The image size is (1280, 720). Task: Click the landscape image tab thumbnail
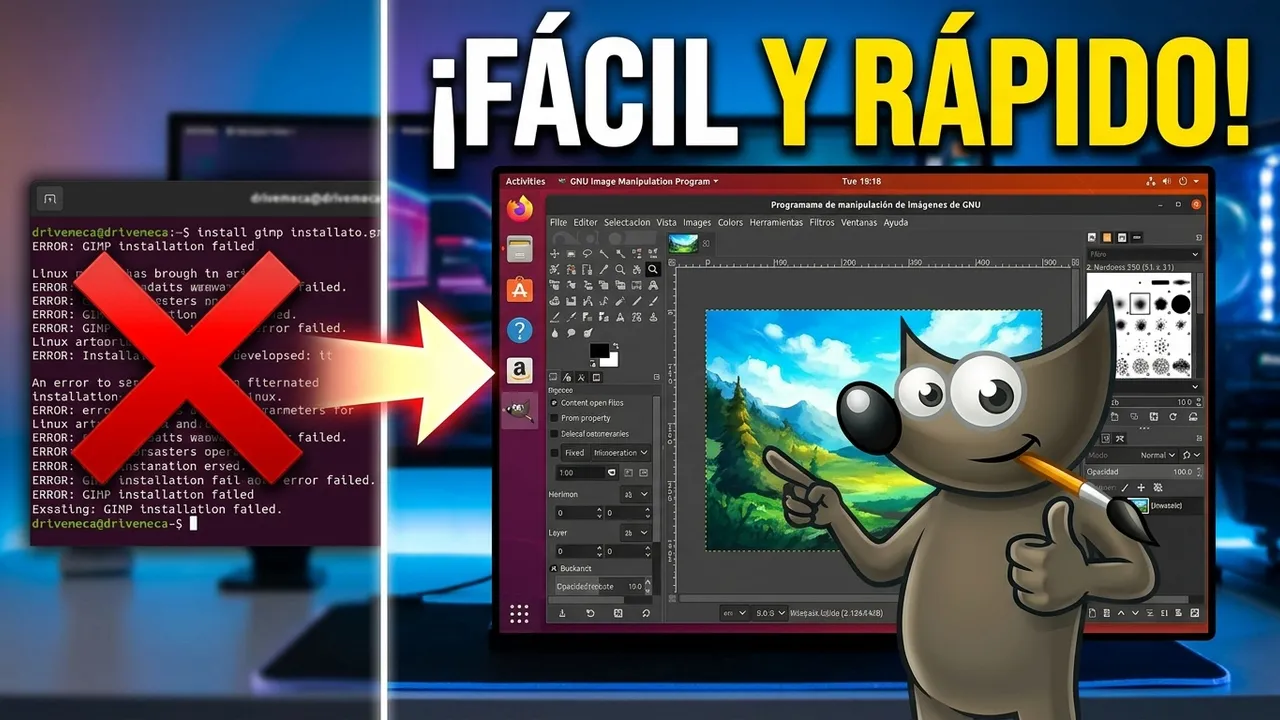683,243
